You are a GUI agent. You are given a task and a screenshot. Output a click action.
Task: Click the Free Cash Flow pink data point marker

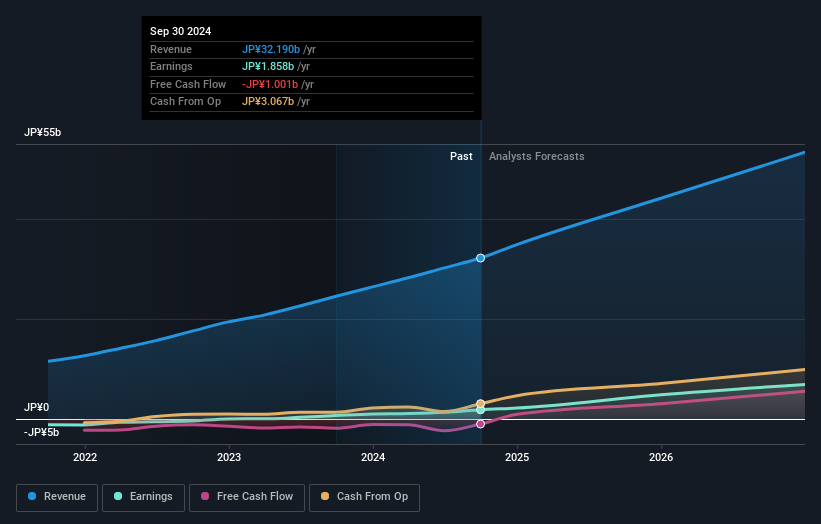point(480,424)
